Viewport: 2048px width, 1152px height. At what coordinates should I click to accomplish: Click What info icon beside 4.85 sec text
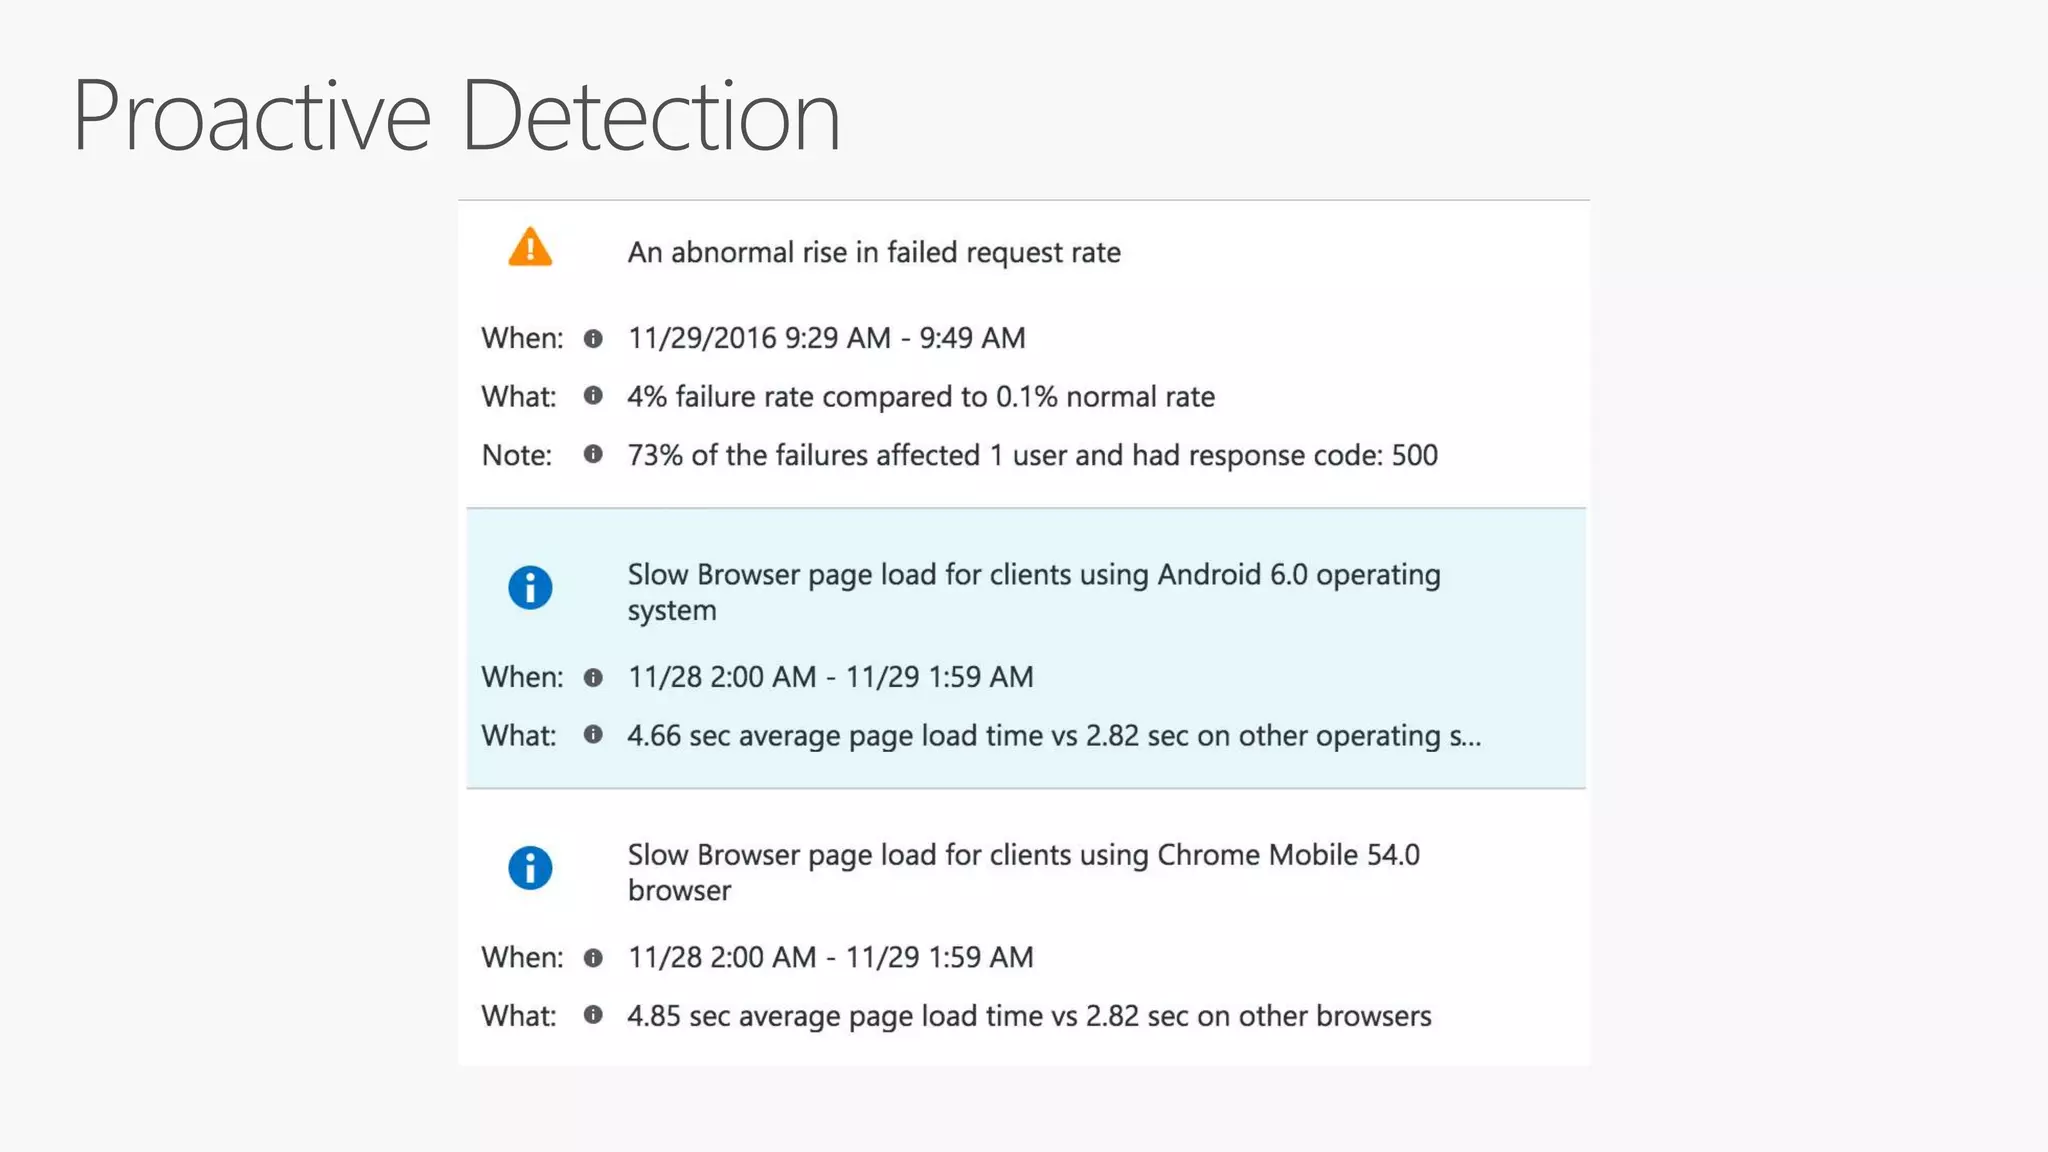pyautogui.click(x=593, y=1015)
